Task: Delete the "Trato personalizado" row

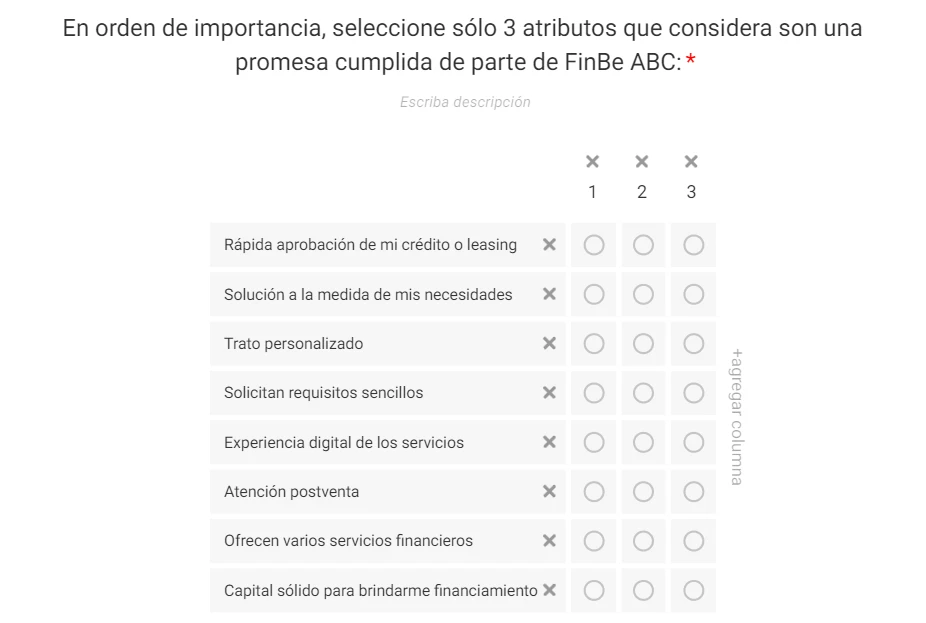Action: point(549,343)
